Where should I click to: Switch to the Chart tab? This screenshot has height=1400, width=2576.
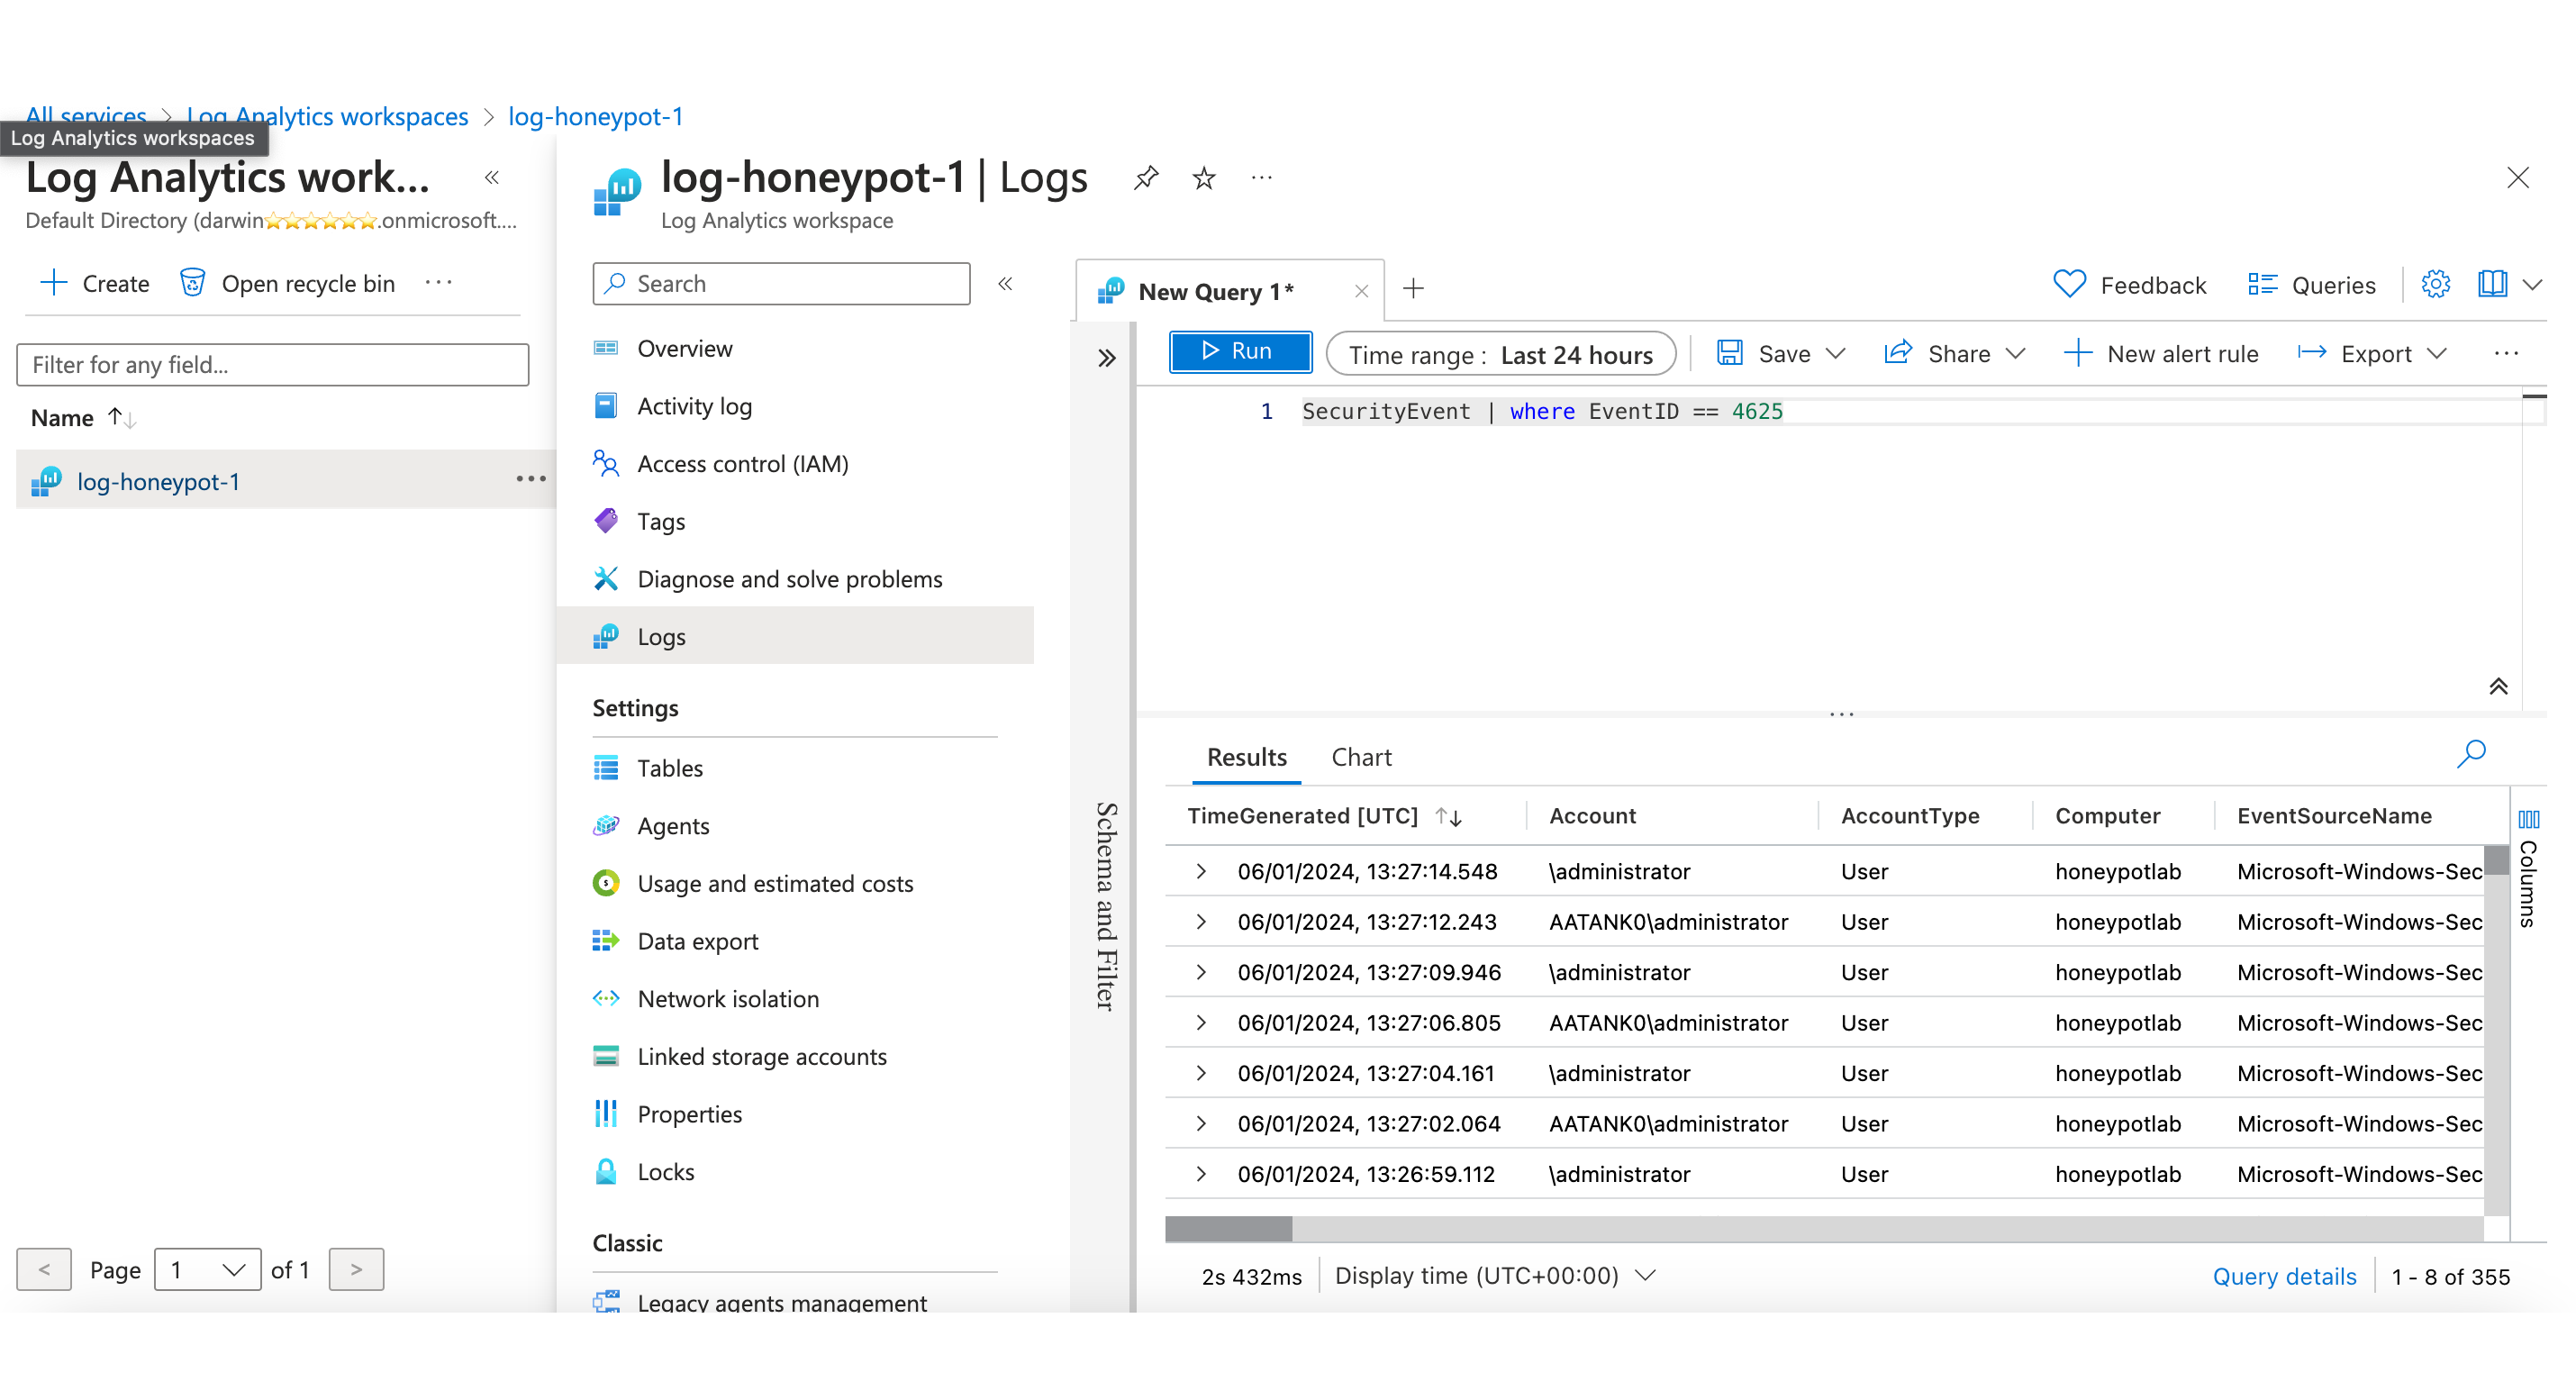1361,758
